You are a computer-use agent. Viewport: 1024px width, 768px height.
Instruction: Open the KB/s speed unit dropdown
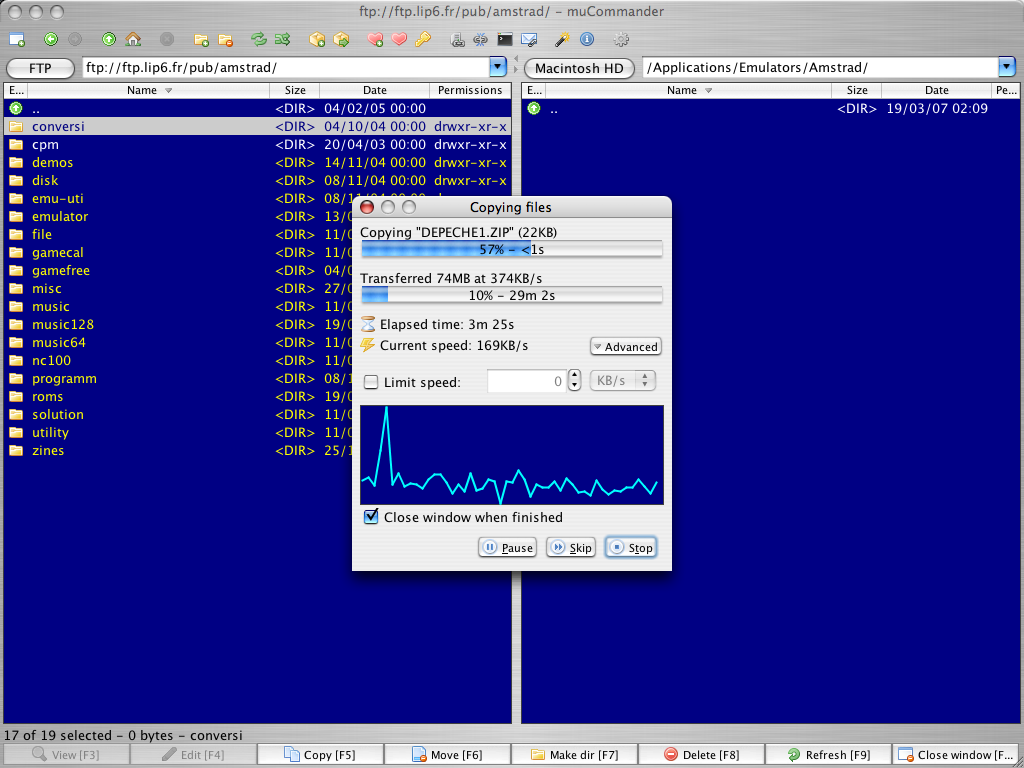click(x=624, y=381)
